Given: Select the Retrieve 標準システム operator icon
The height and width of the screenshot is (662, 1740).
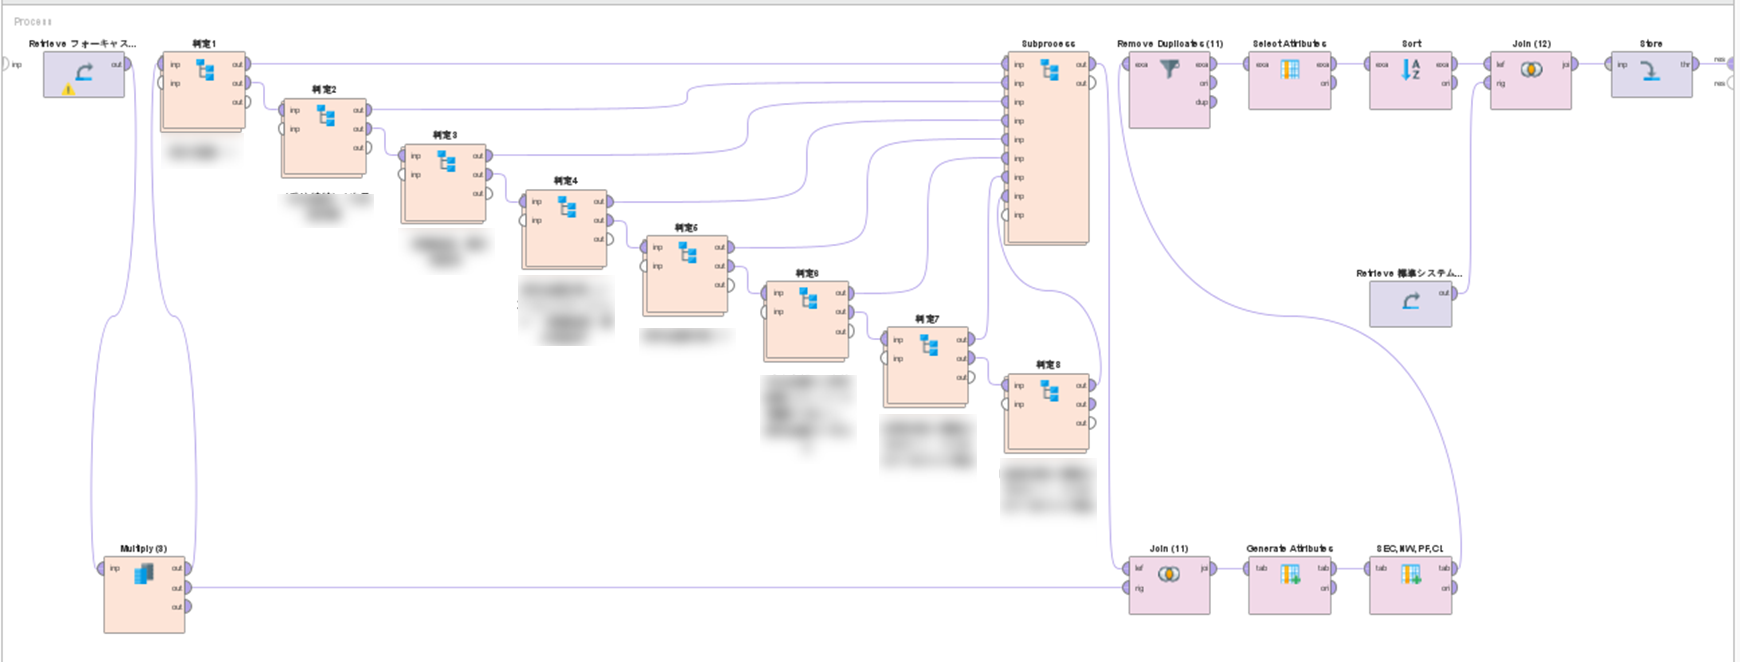Looking at the screenshot, I should [x=1410, y=300].
